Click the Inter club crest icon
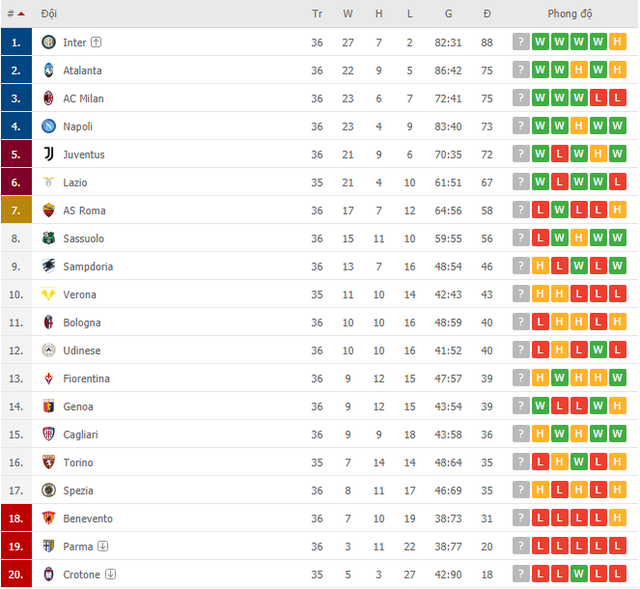 pyautogui.click(x=49, y=42)
